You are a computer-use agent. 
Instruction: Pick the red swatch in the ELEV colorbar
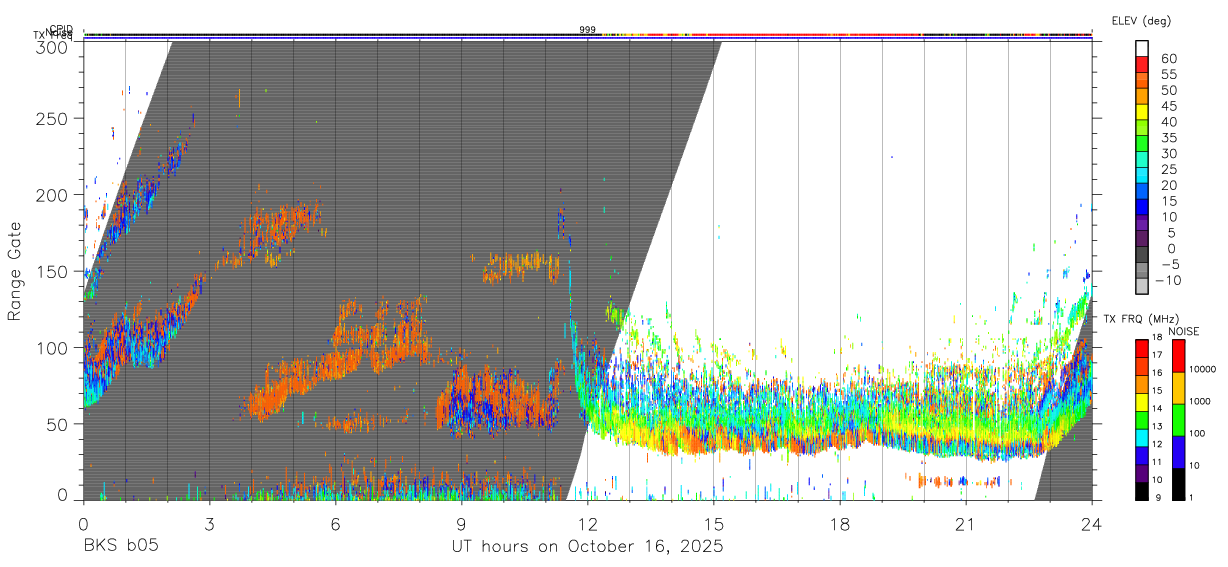pyautogui.click(x=1142, y=64)
